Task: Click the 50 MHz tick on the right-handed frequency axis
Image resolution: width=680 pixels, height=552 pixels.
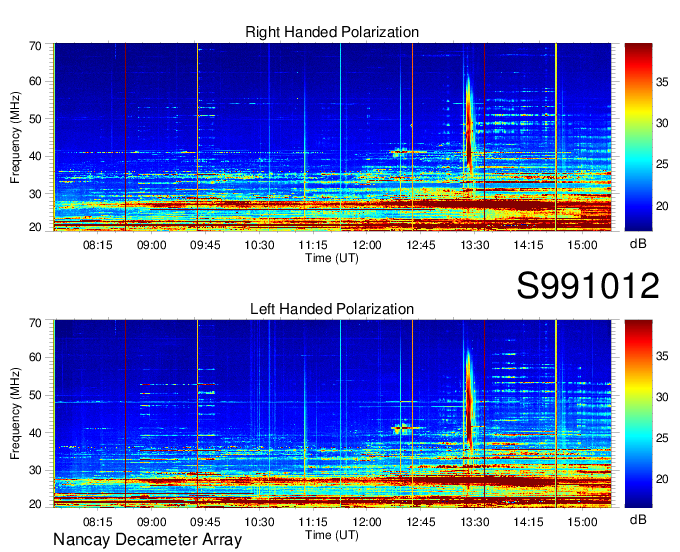Action: [36, 119]
